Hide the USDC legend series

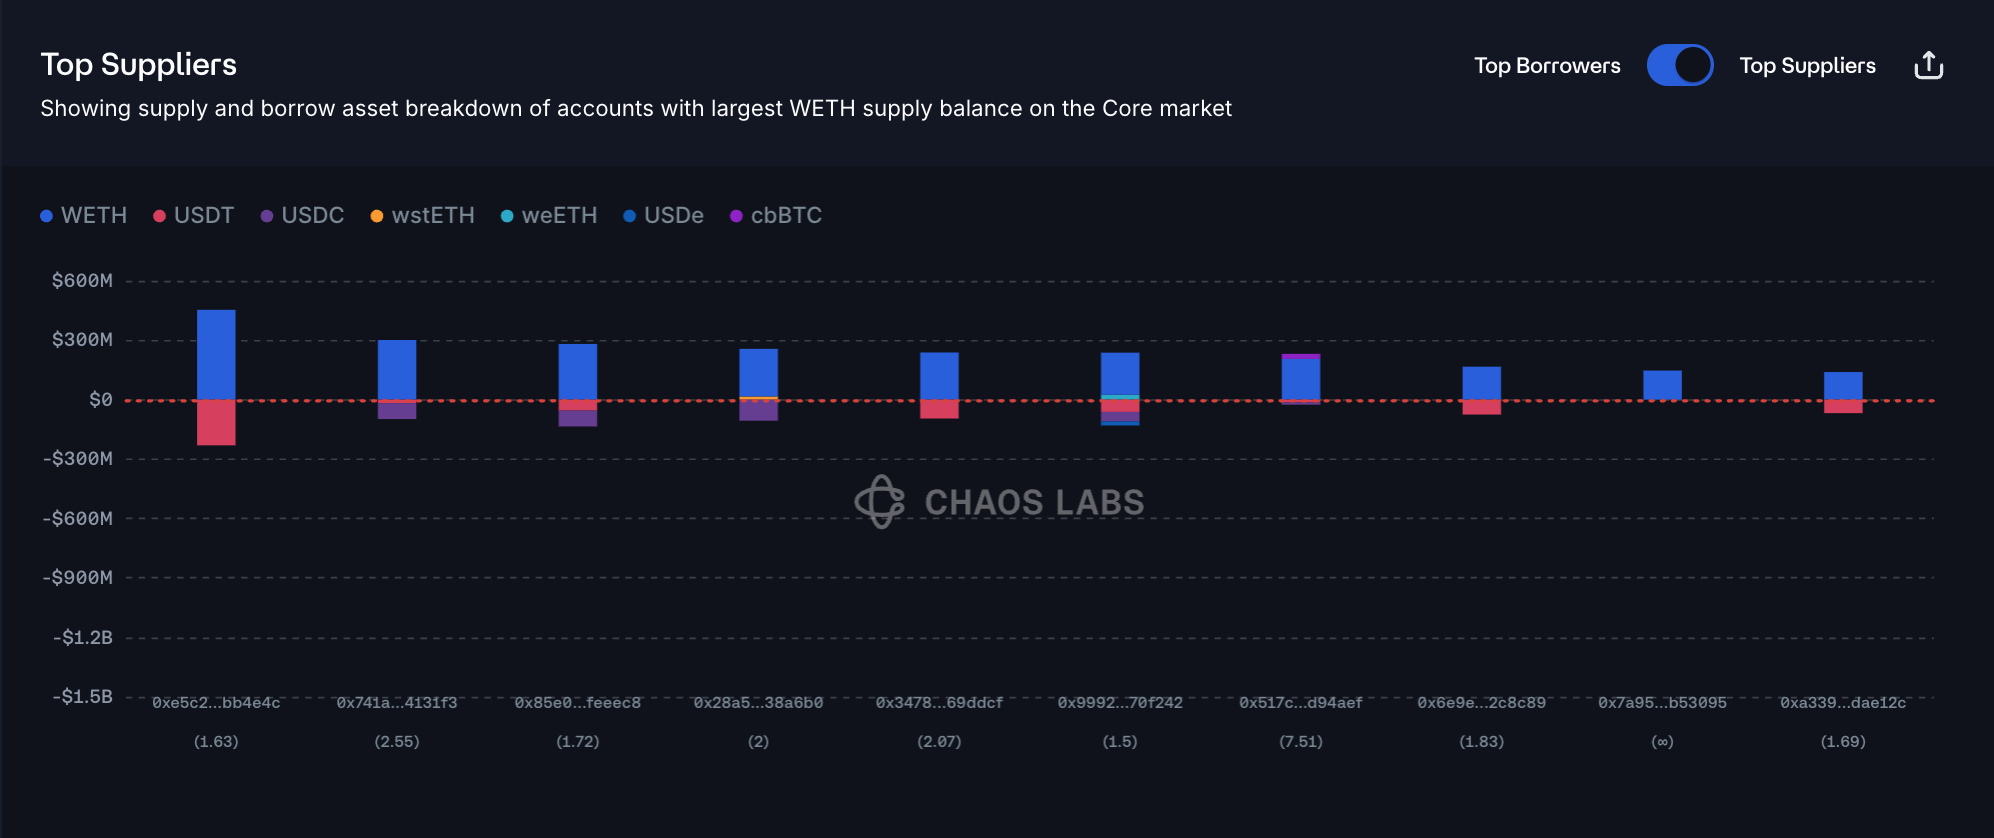(302, 216)
